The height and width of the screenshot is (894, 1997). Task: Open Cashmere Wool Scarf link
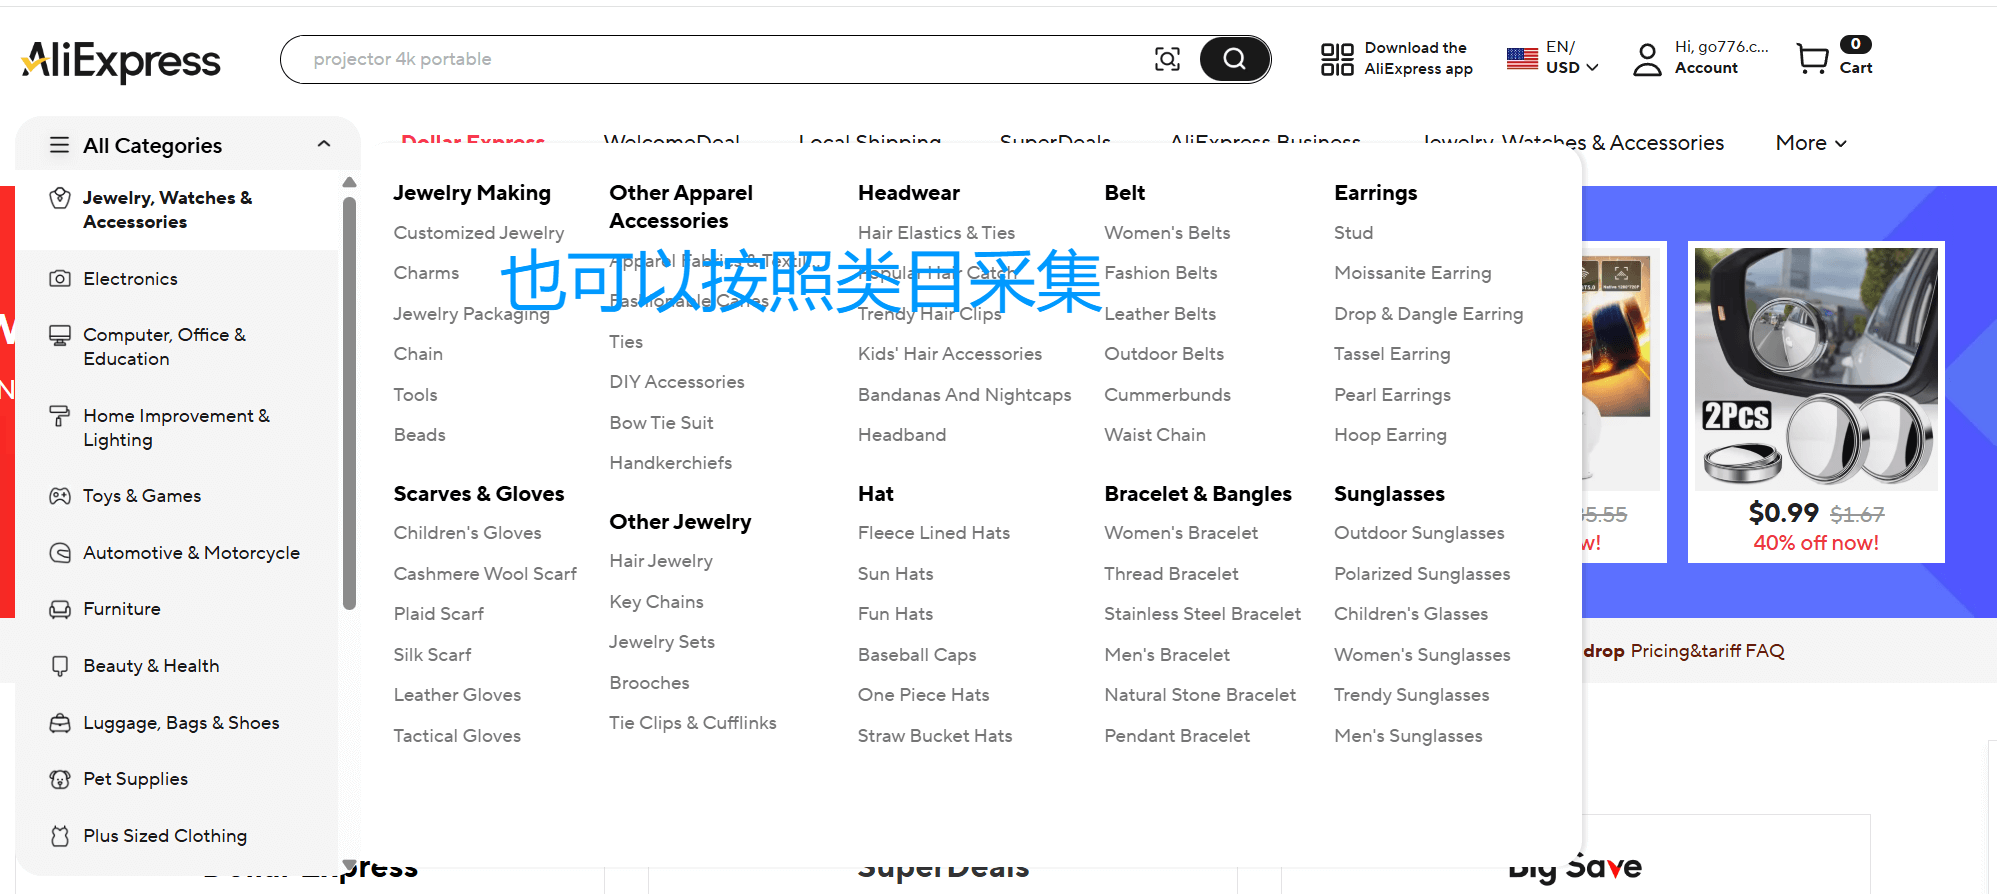click(485, 574)
